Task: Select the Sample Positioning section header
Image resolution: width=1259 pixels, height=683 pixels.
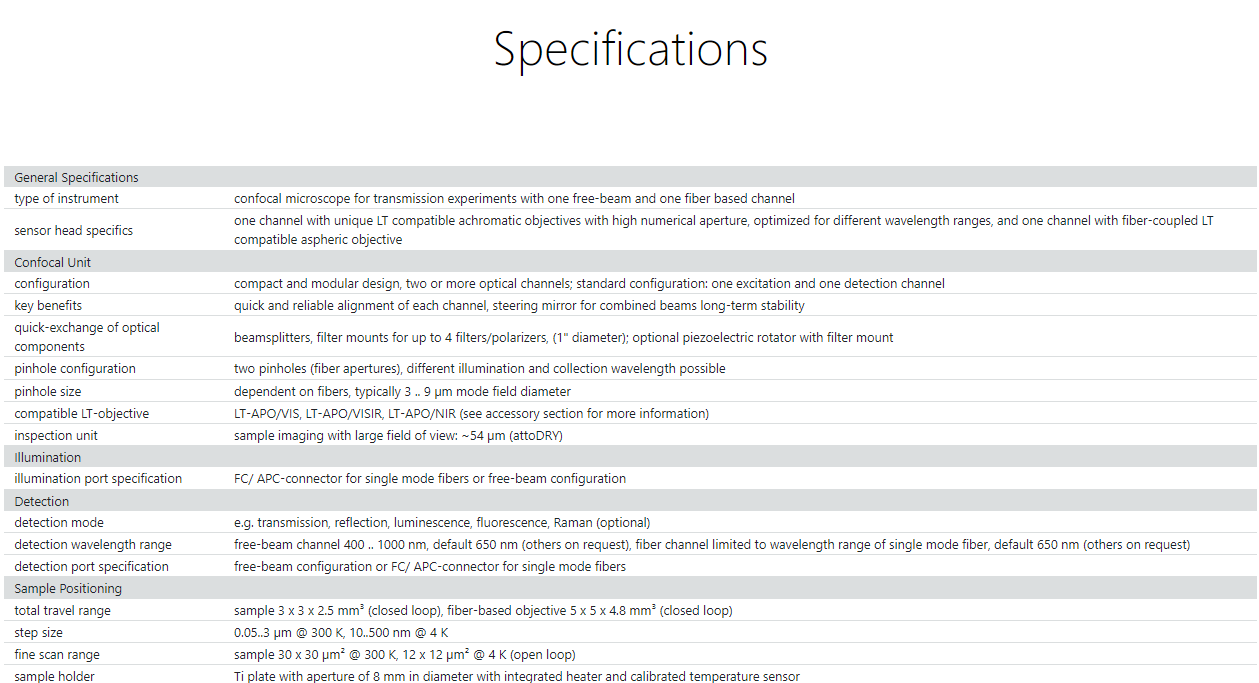Action: pos(630,588)
